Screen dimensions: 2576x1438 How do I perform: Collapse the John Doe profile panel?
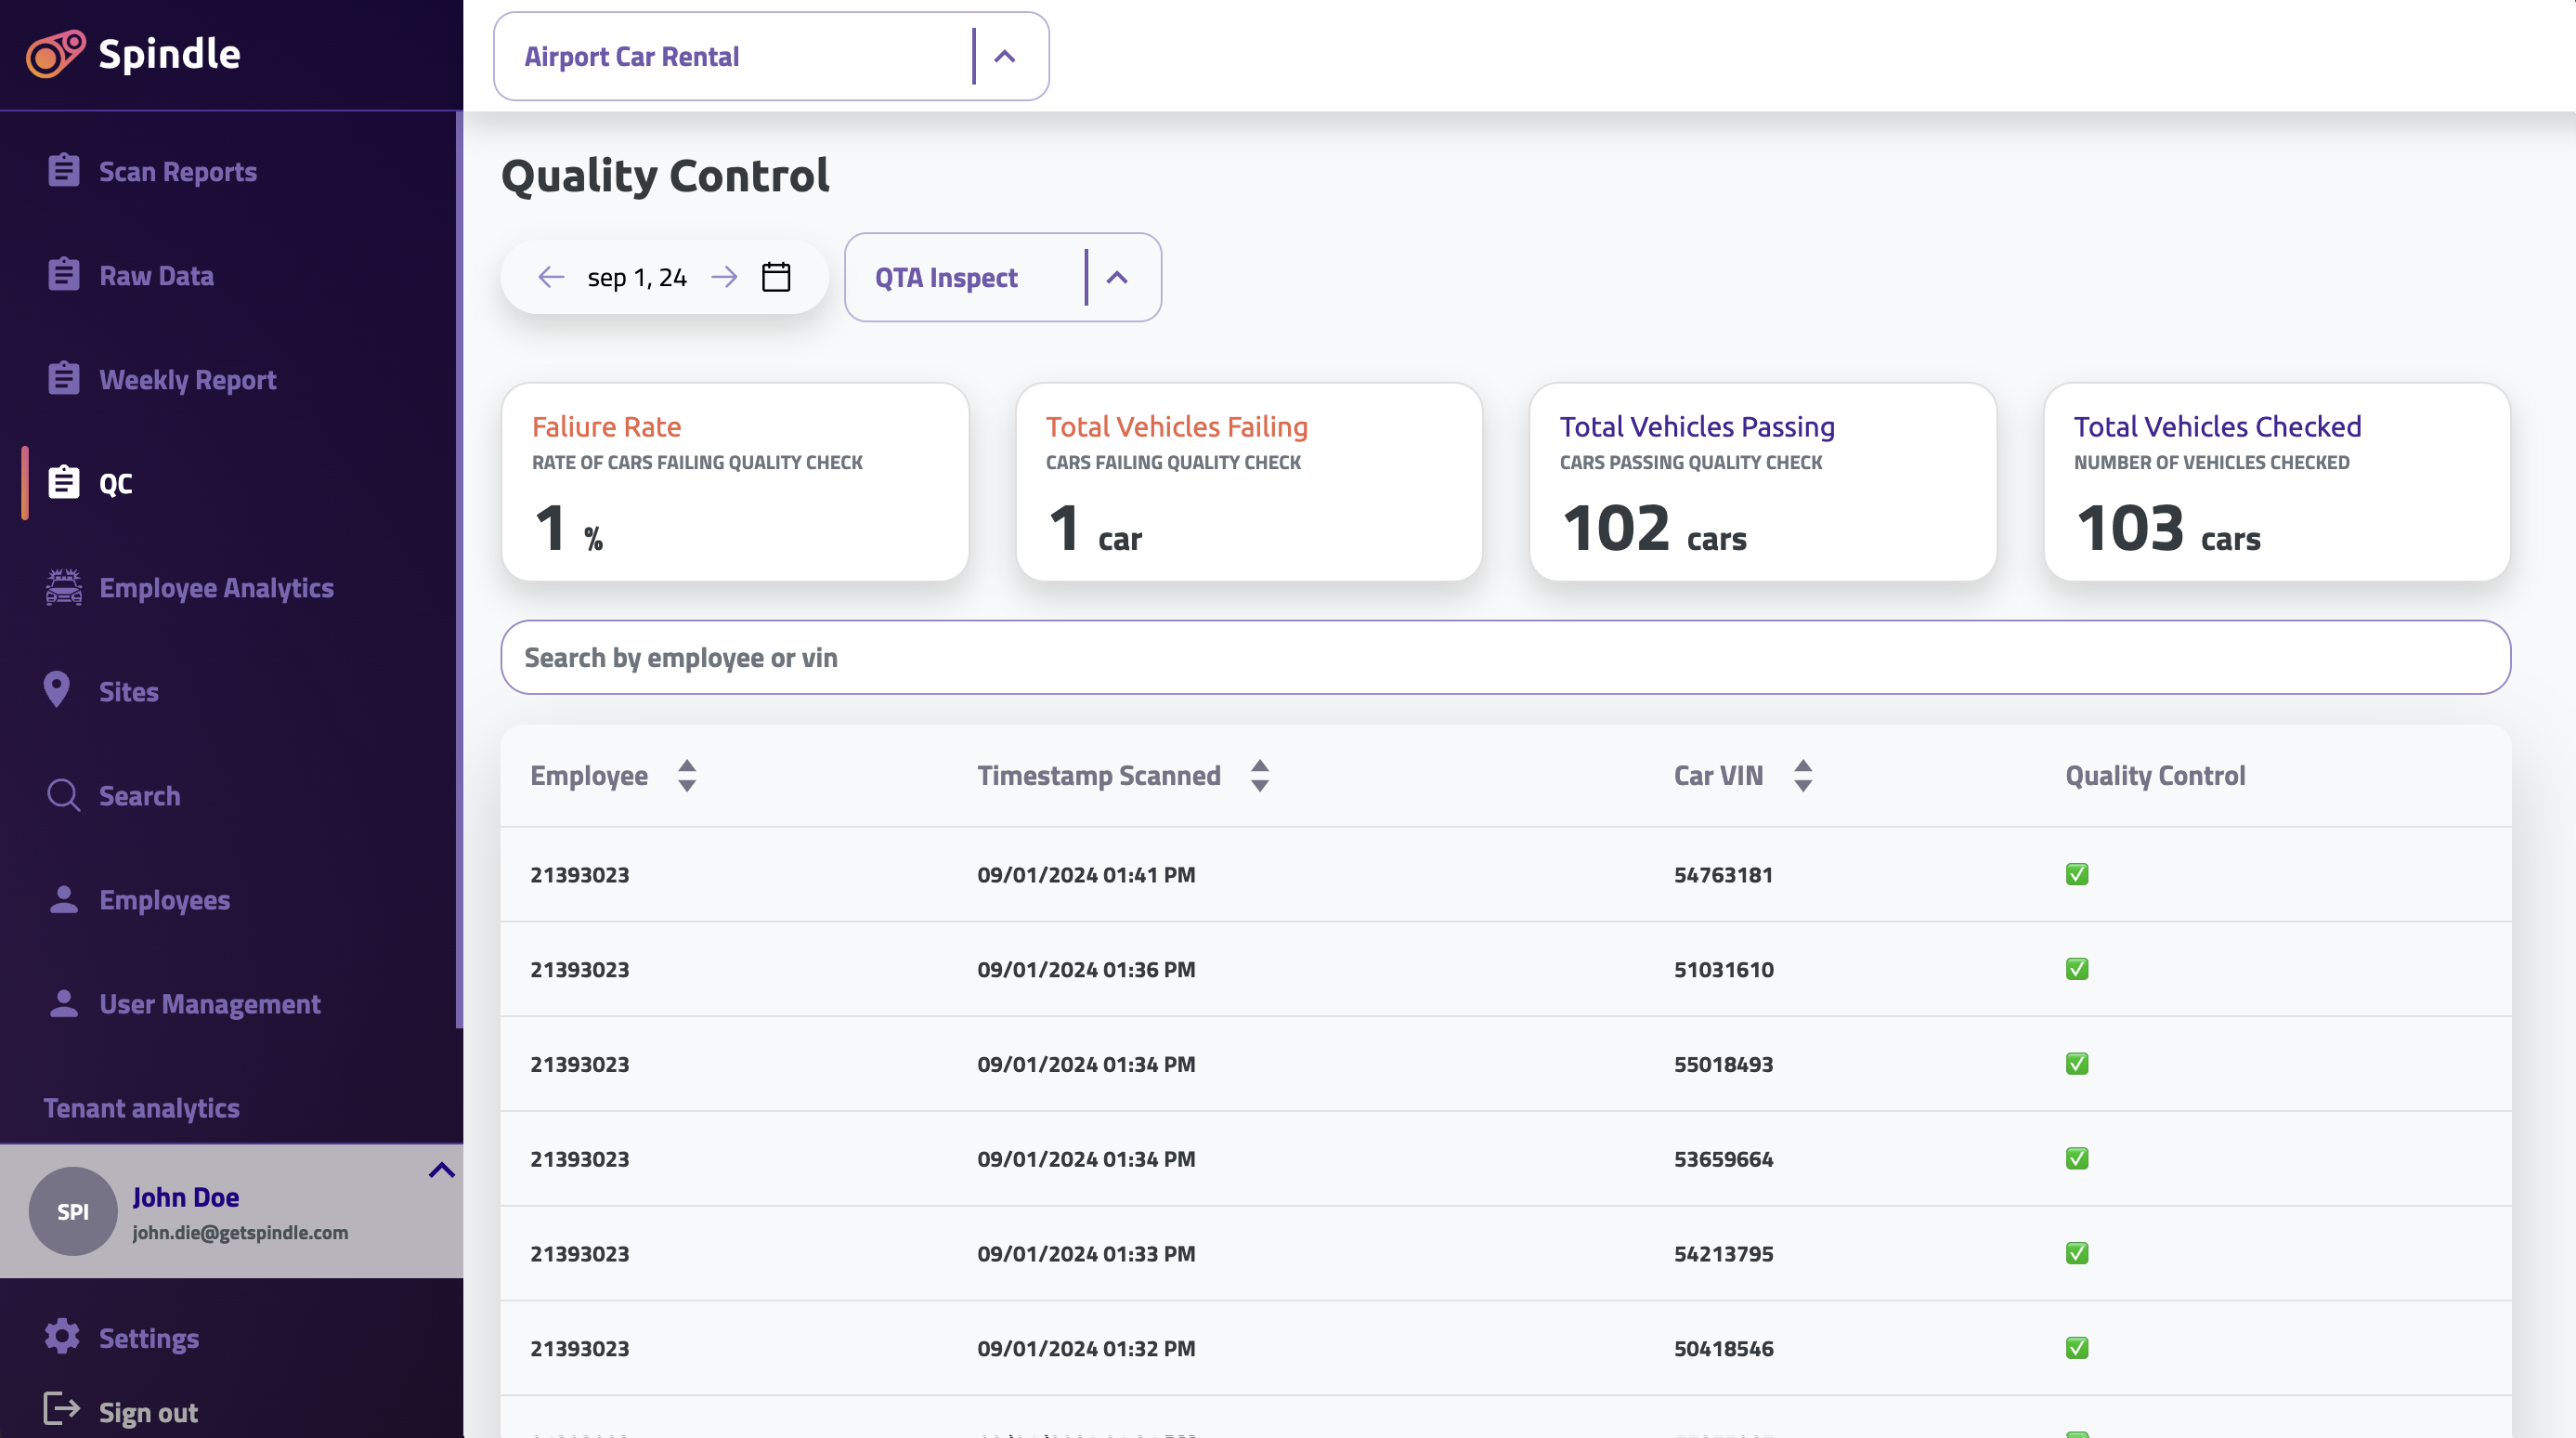(441, 1170)
